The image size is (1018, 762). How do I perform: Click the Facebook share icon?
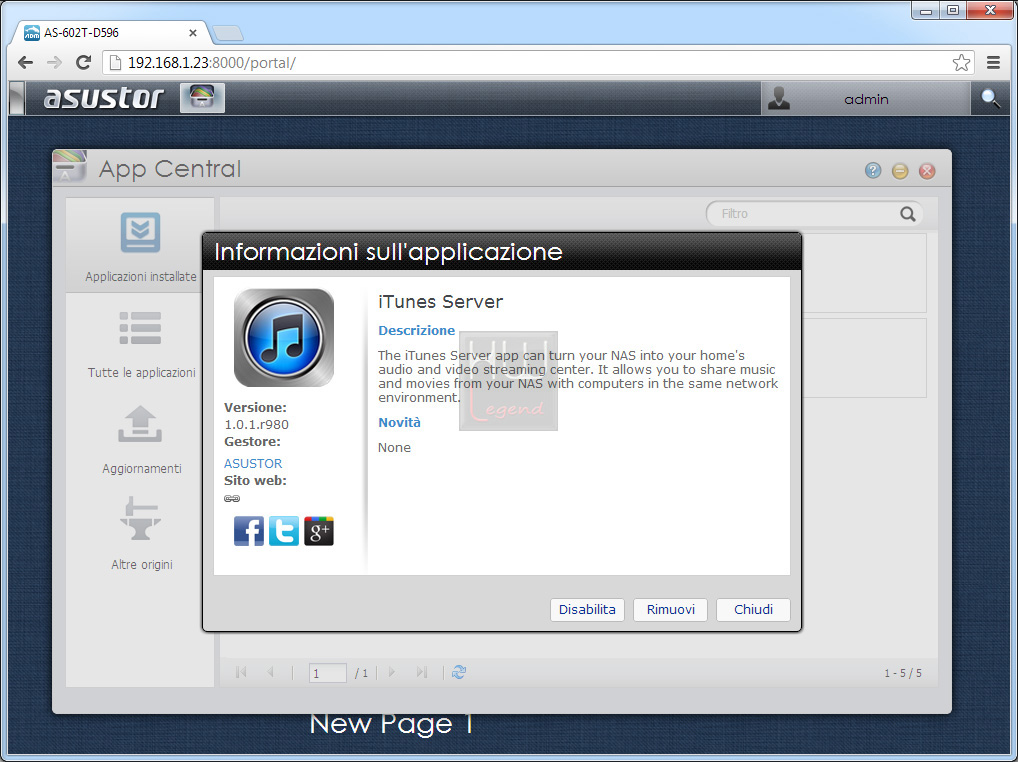249,531
